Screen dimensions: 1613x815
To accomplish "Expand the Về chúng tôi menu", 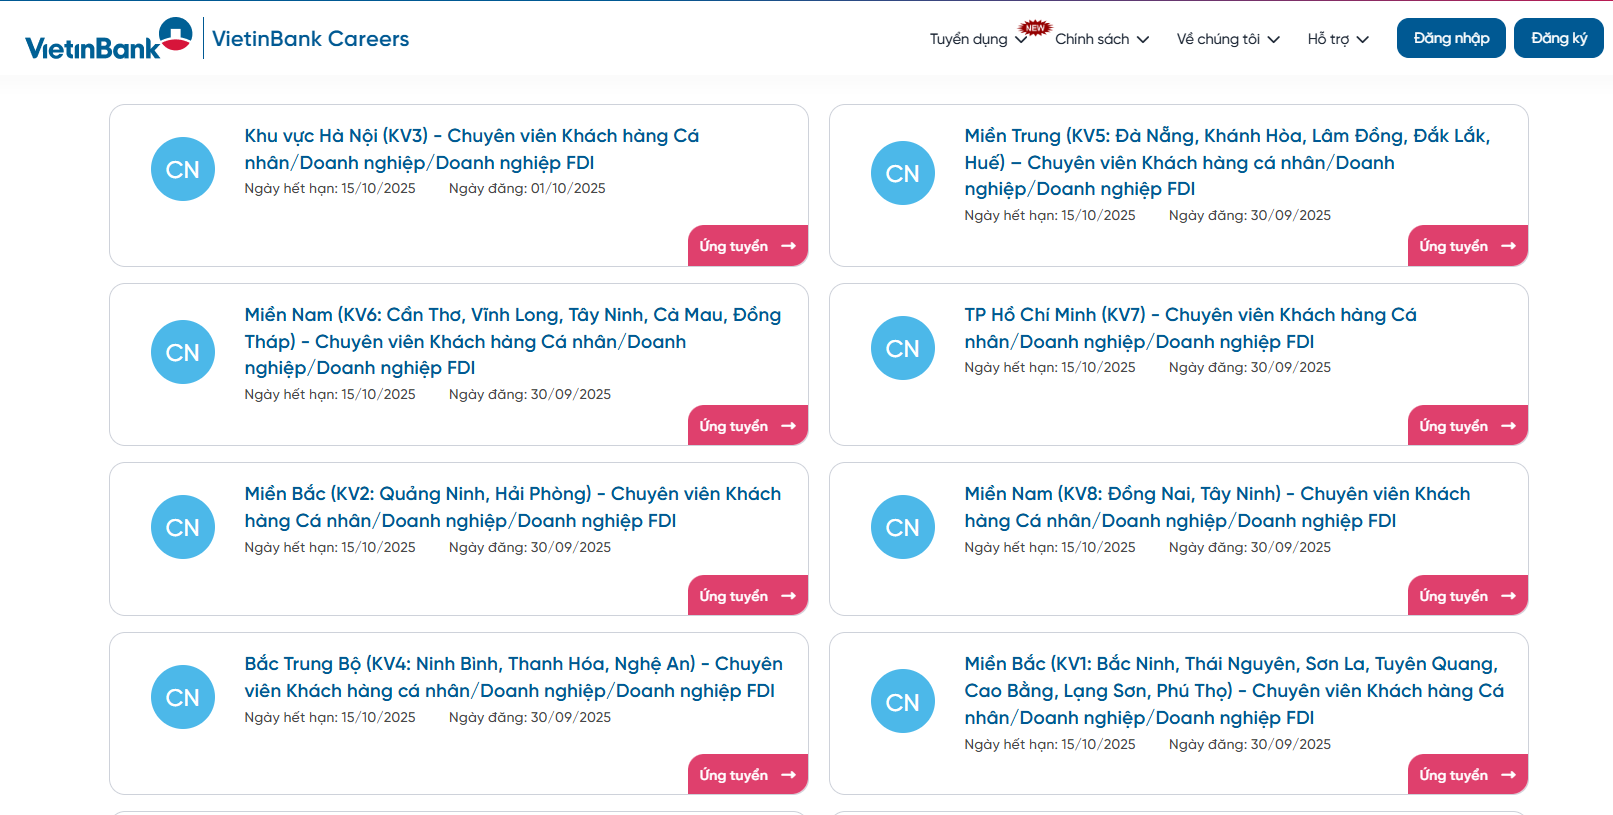I will pos(1227,39).
